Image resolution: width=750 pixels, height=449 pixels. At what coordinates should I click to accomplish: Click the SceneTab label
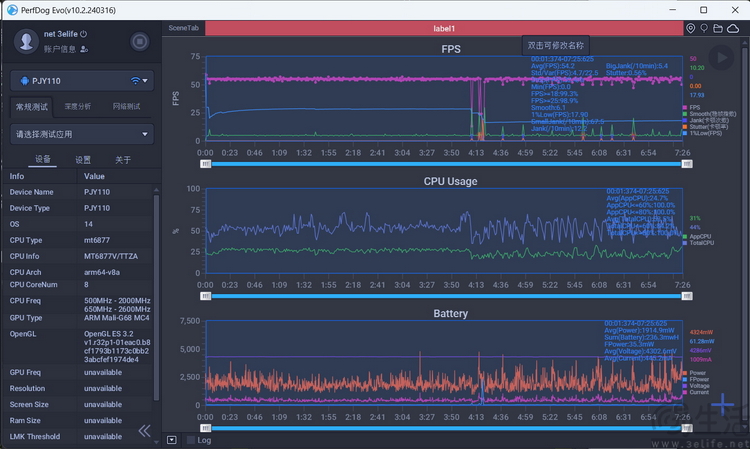tap(183, 28)
